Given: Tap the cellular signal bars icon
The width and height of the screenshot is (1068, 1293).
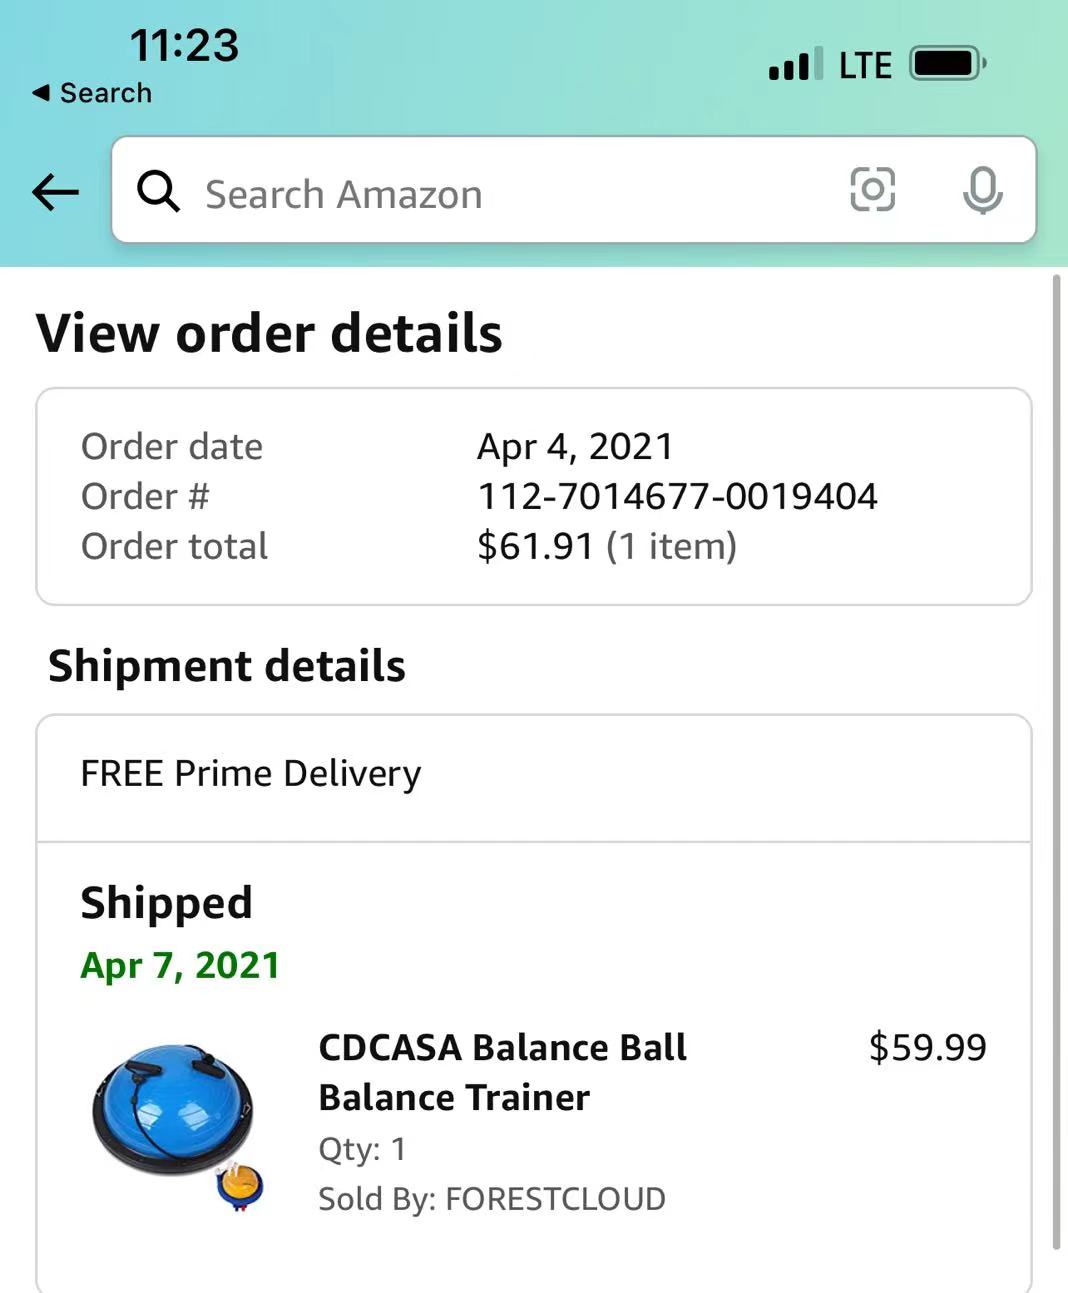Looking at the screenshot, I should tap(796, 64).
